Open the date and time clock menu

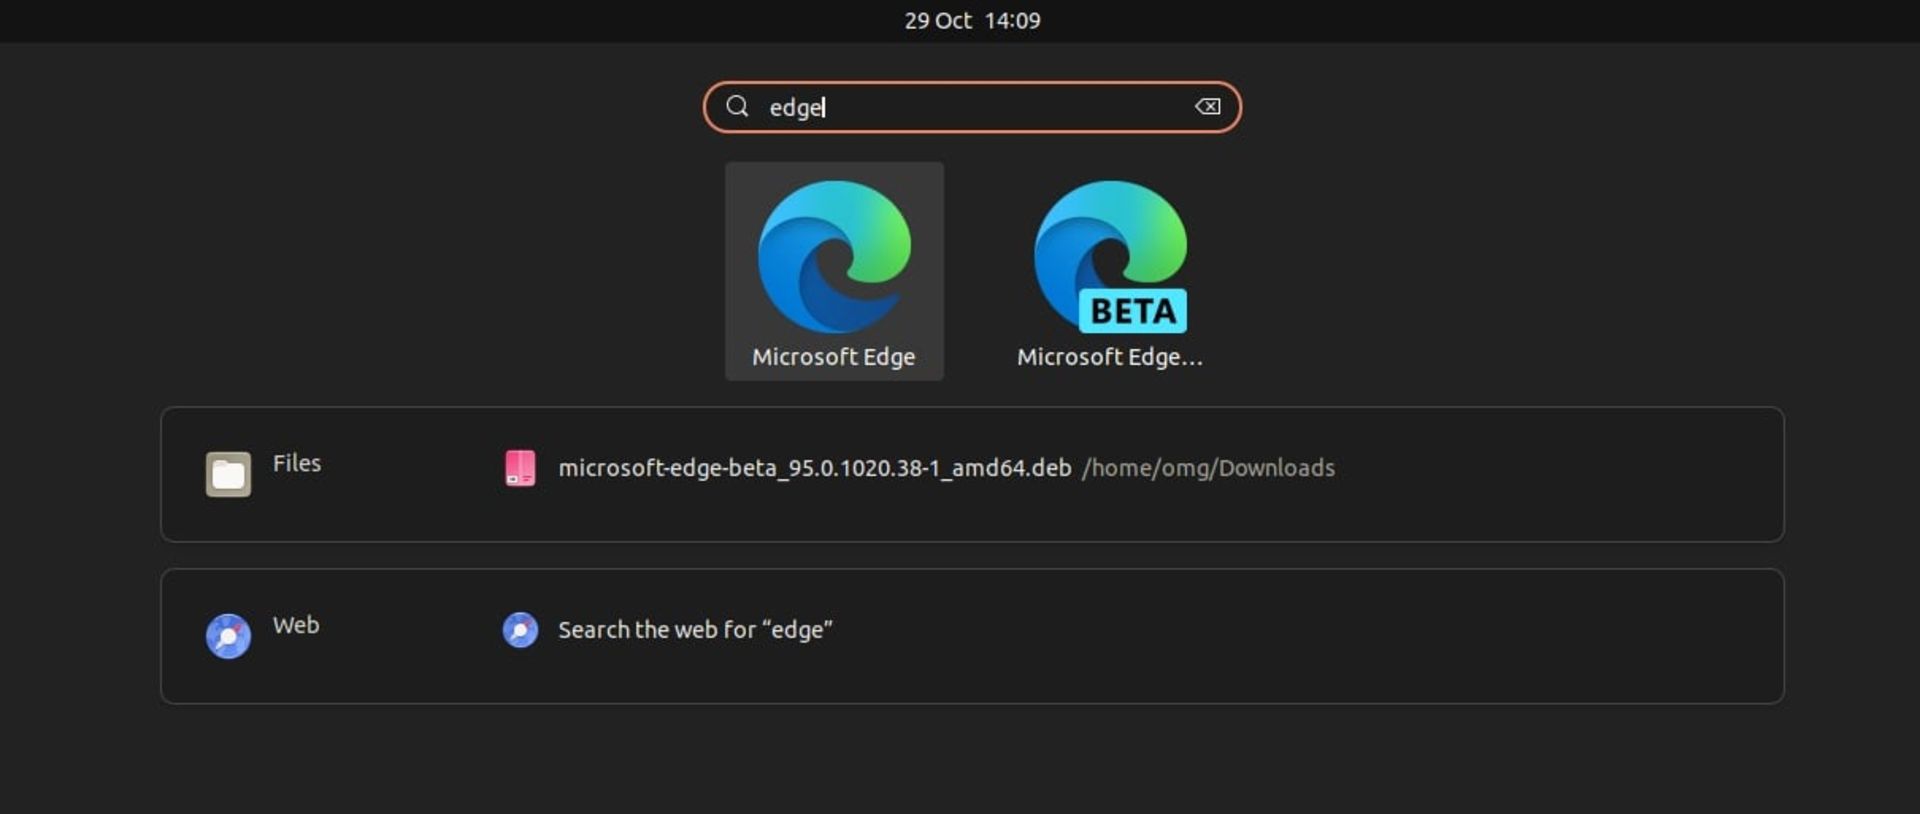click(972, 21)
